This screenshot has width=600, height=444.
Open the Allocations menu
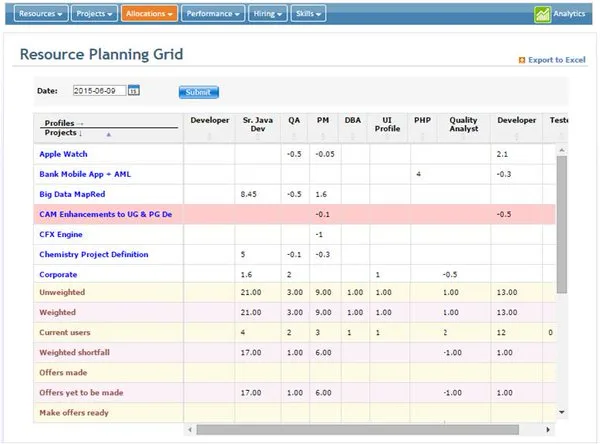point(149,13)
